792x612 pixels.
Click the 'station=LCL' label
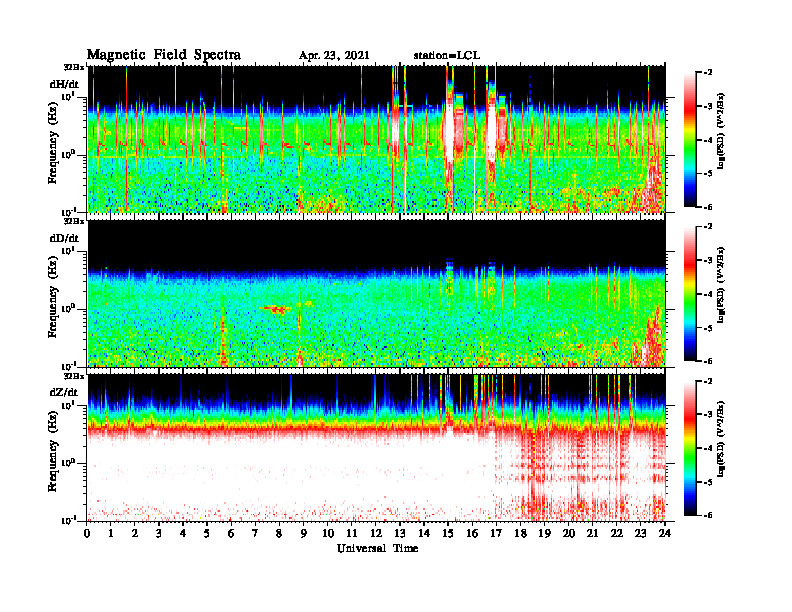point(447,56)
